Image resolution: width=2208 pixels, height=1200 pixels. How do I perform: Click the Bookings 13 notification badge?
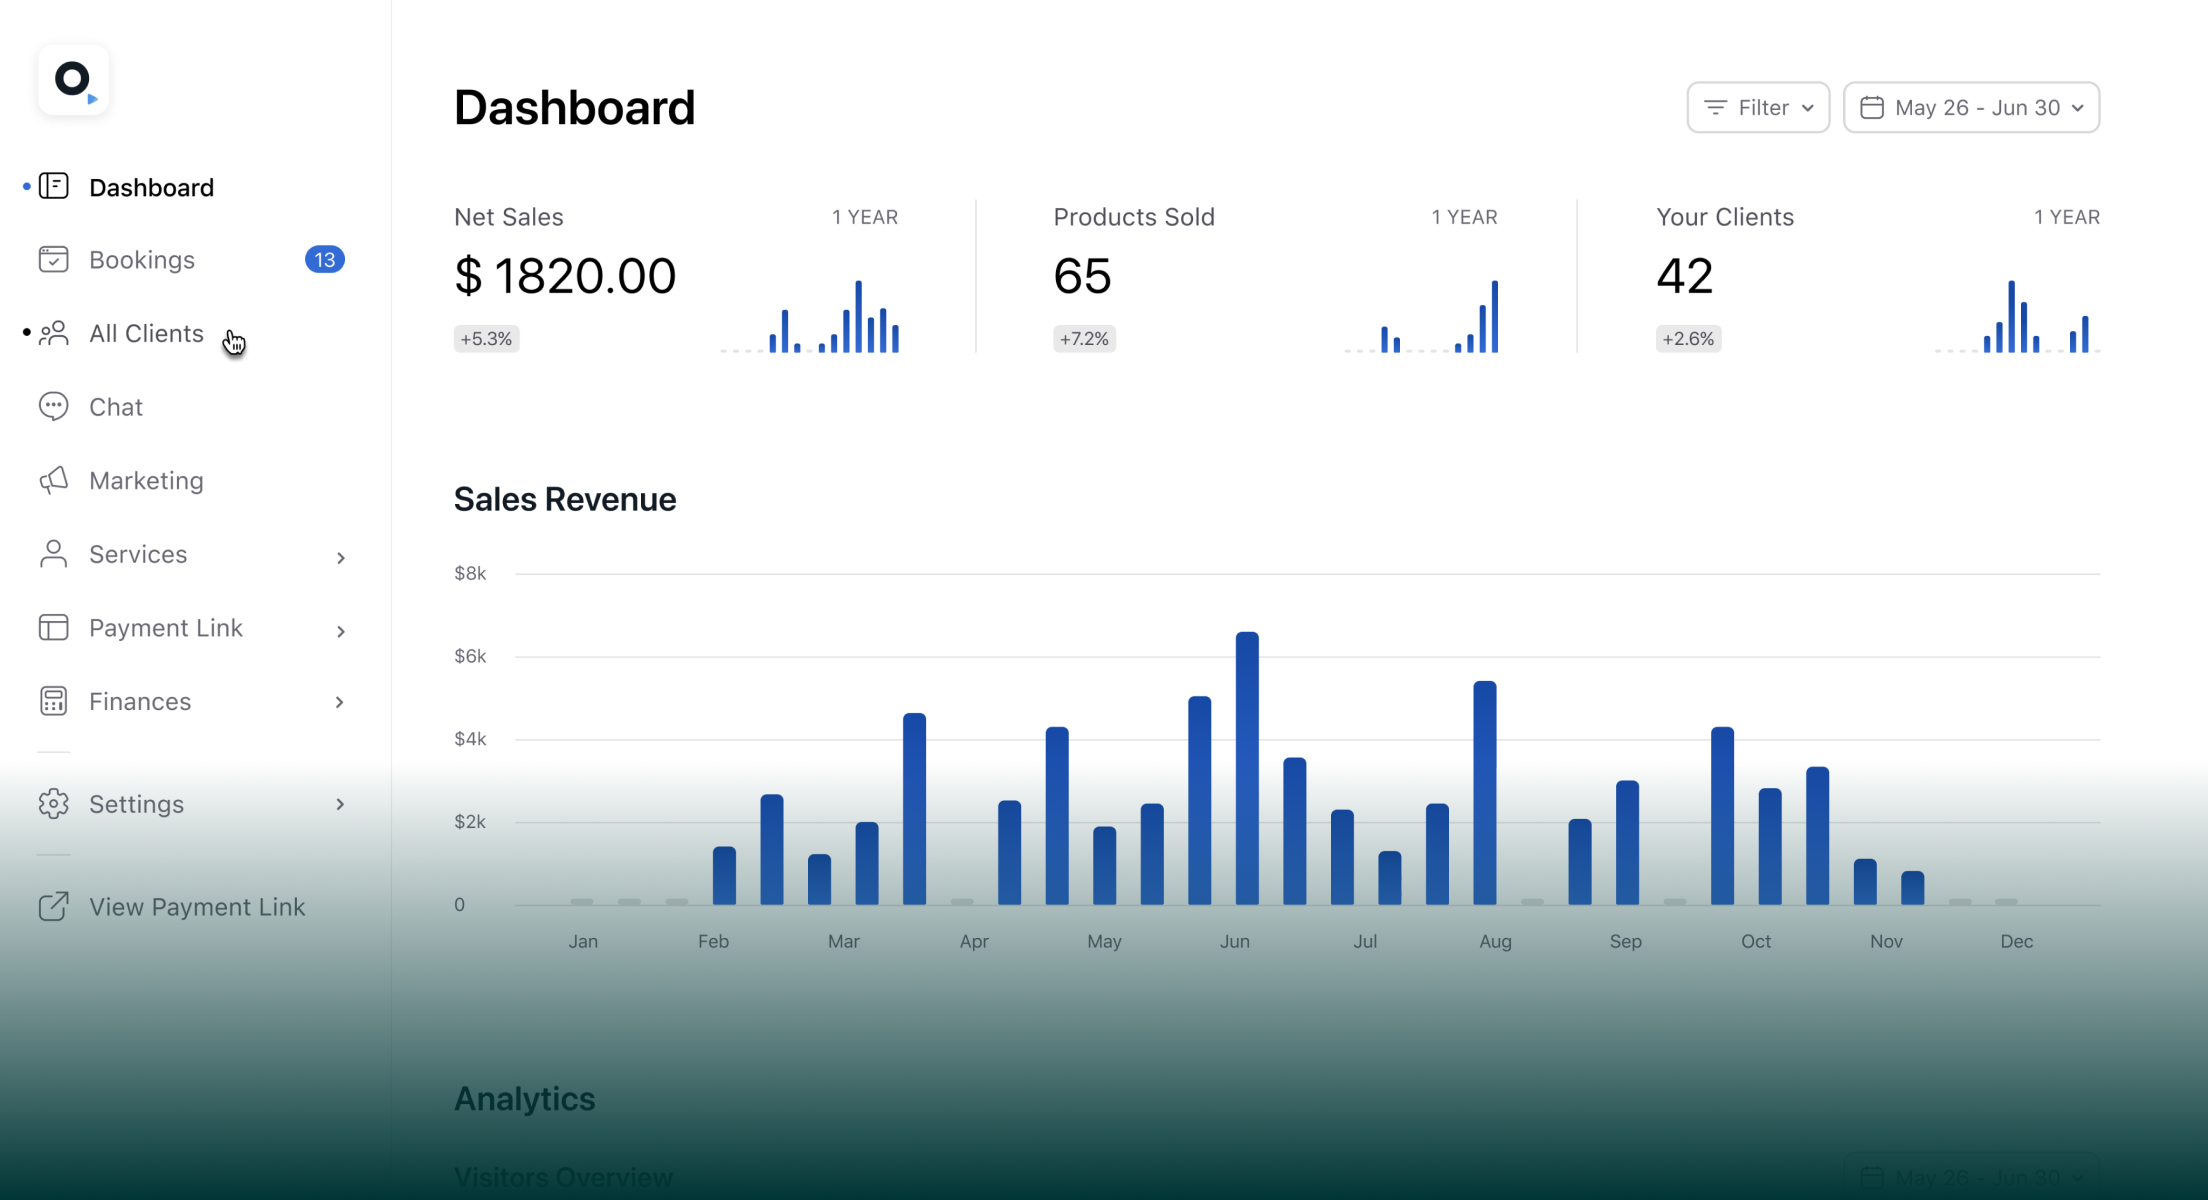(324, 260)
